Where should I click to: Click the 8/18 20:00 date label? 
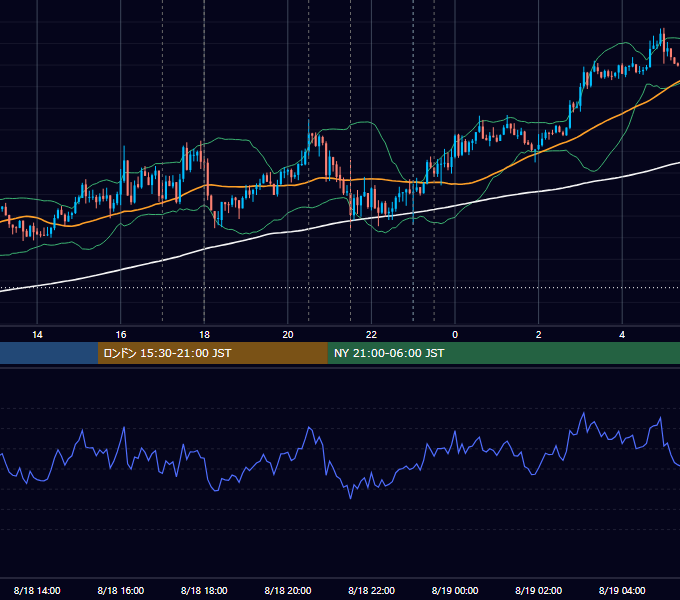pyautogui.click(x=288, y=590)
